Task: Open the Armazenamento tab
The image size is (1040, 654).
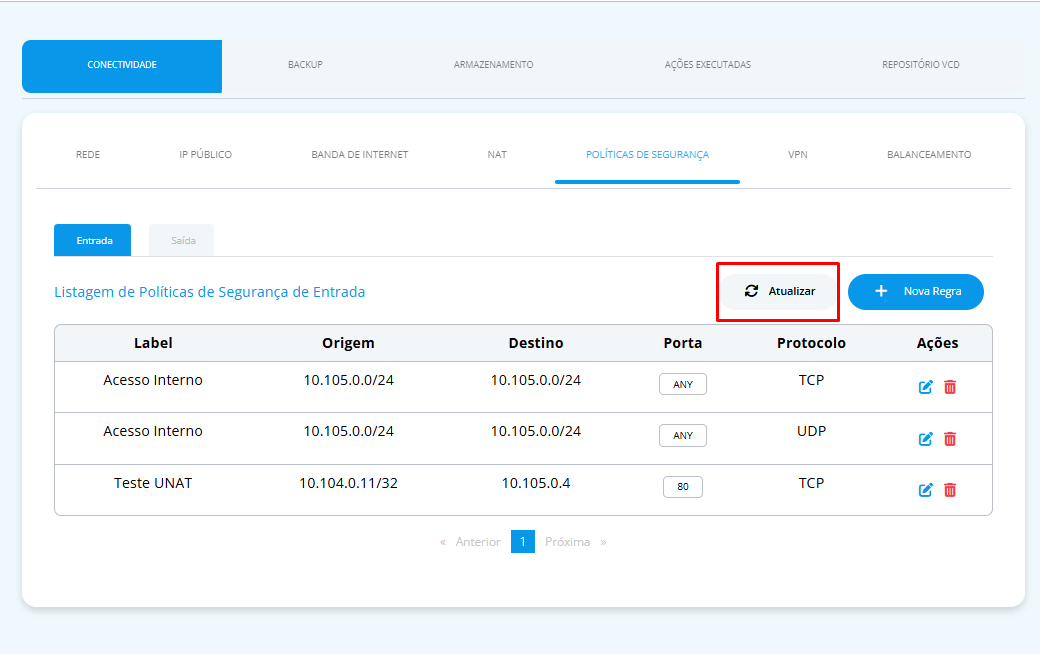Action: point(493,65)
